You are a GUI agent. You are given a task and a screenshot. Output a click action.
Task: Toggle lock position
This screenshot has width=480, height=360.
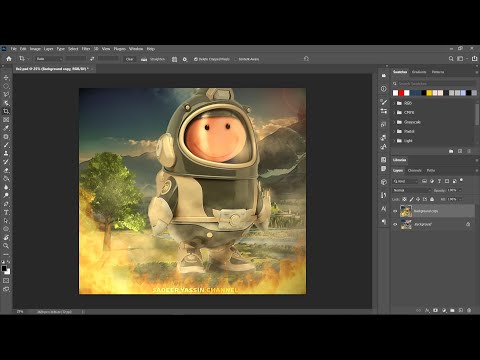tap(418, 199)
